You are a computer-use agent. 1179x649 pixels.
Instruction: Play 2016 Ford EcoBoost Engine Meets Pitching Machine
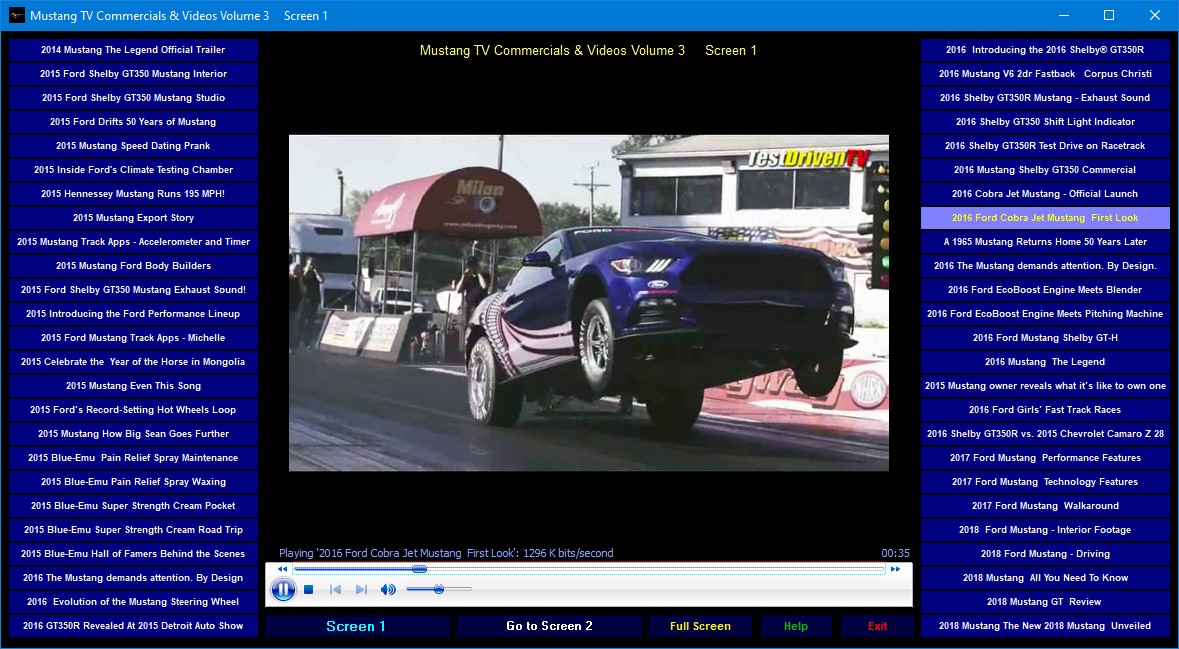(x=1045, y=314)
